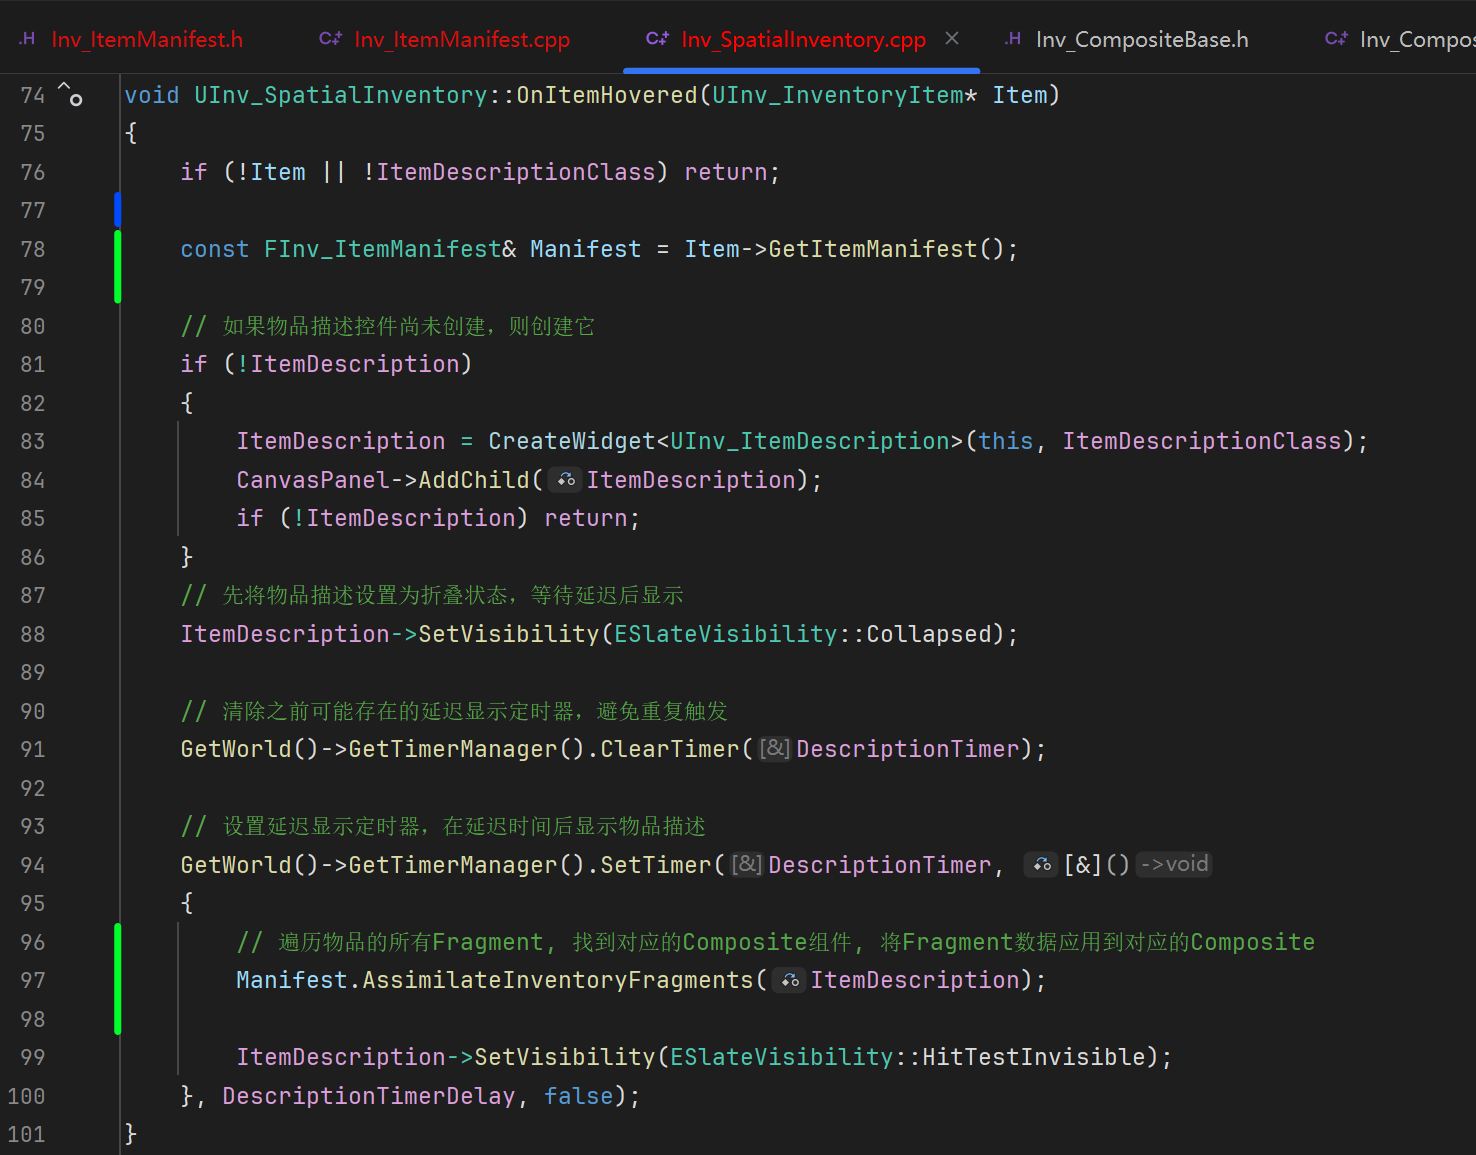Click the inlay hint icon before the lambda [&]()
Screen dimensions: 1476x1155
1041,864
